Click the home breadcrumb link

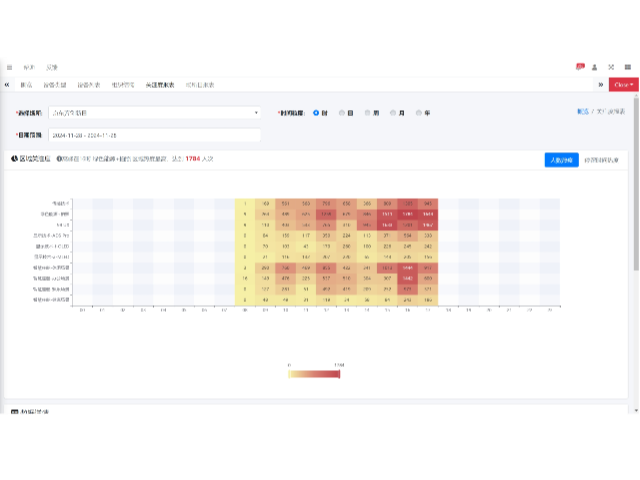click(x=582, y=112)
